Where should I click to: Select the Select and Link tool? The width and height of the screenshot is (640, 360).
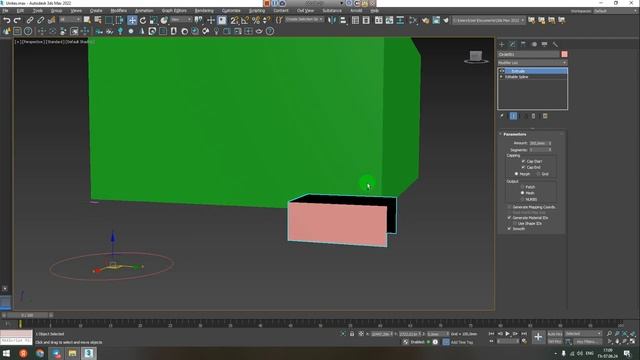point(30,20)
